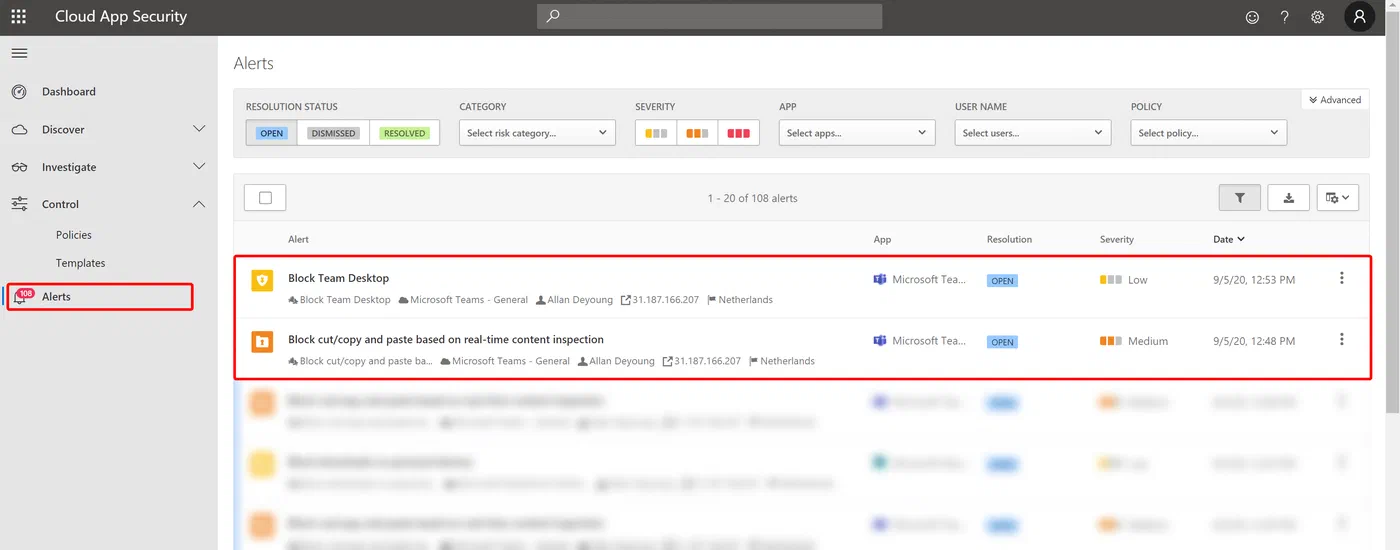The height and width of the screenshot is (550, 1400).
Task: Click the Control sliders icon
Action: tap(19, 204)
